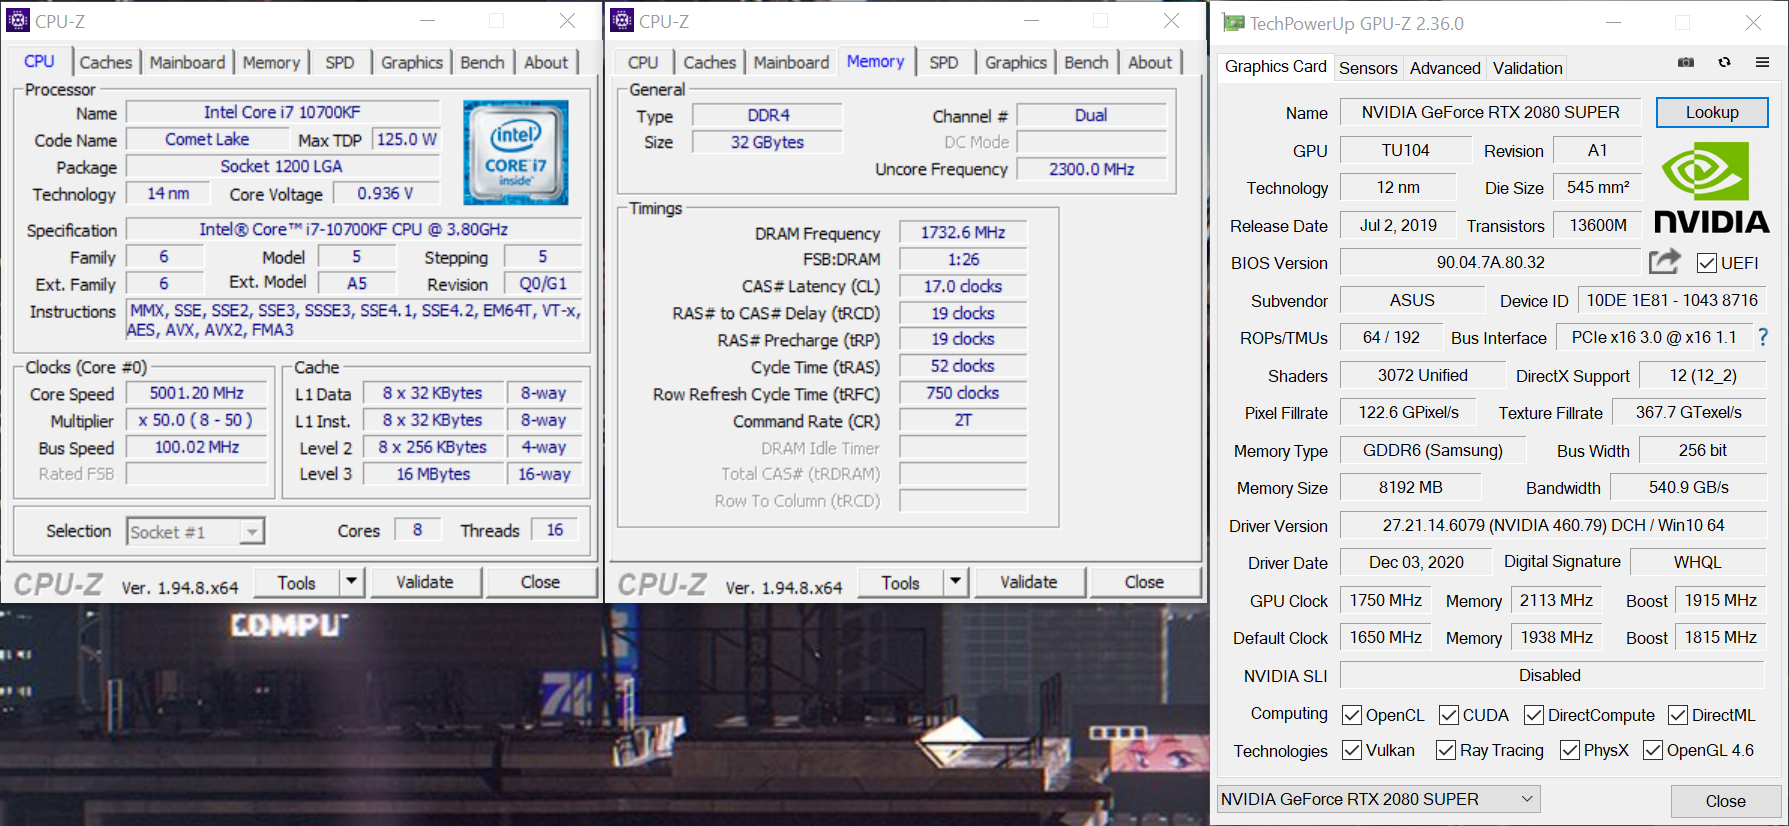Toggle the UEFI checkbox

1707,263
